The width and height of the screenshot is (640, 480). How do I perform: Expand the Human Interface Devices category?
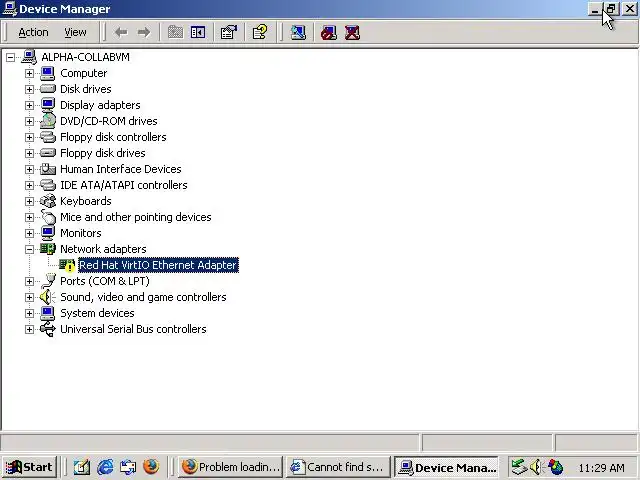pos(29,169)
